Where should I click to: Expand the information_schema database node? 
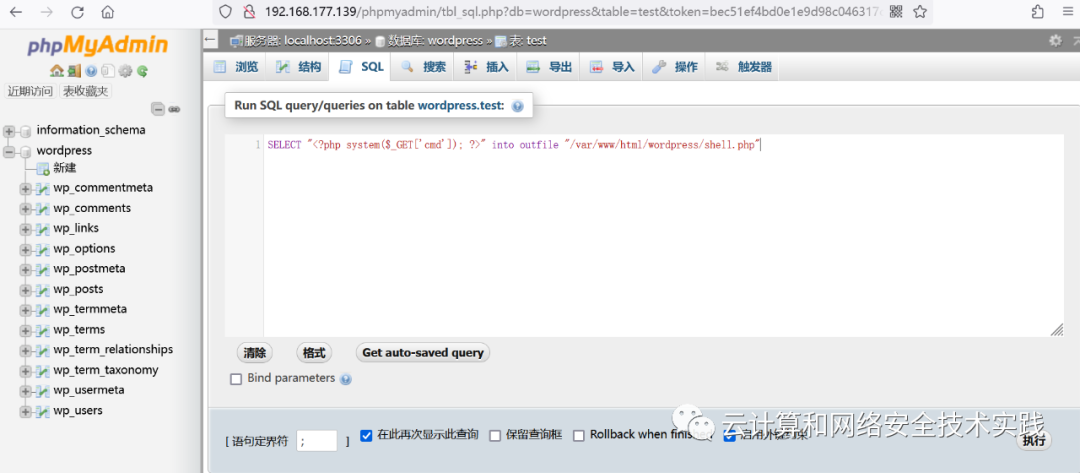9,131
